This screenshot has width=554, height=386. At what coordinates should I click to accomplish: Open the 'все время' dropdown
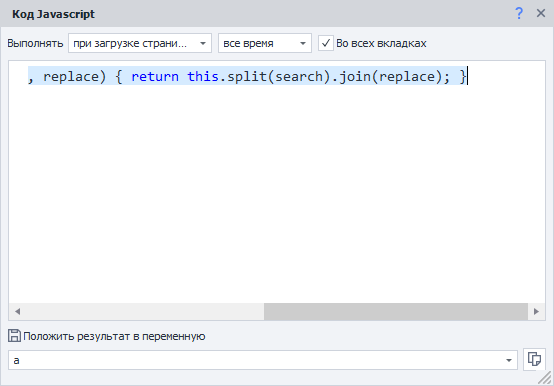coord(265,43)
